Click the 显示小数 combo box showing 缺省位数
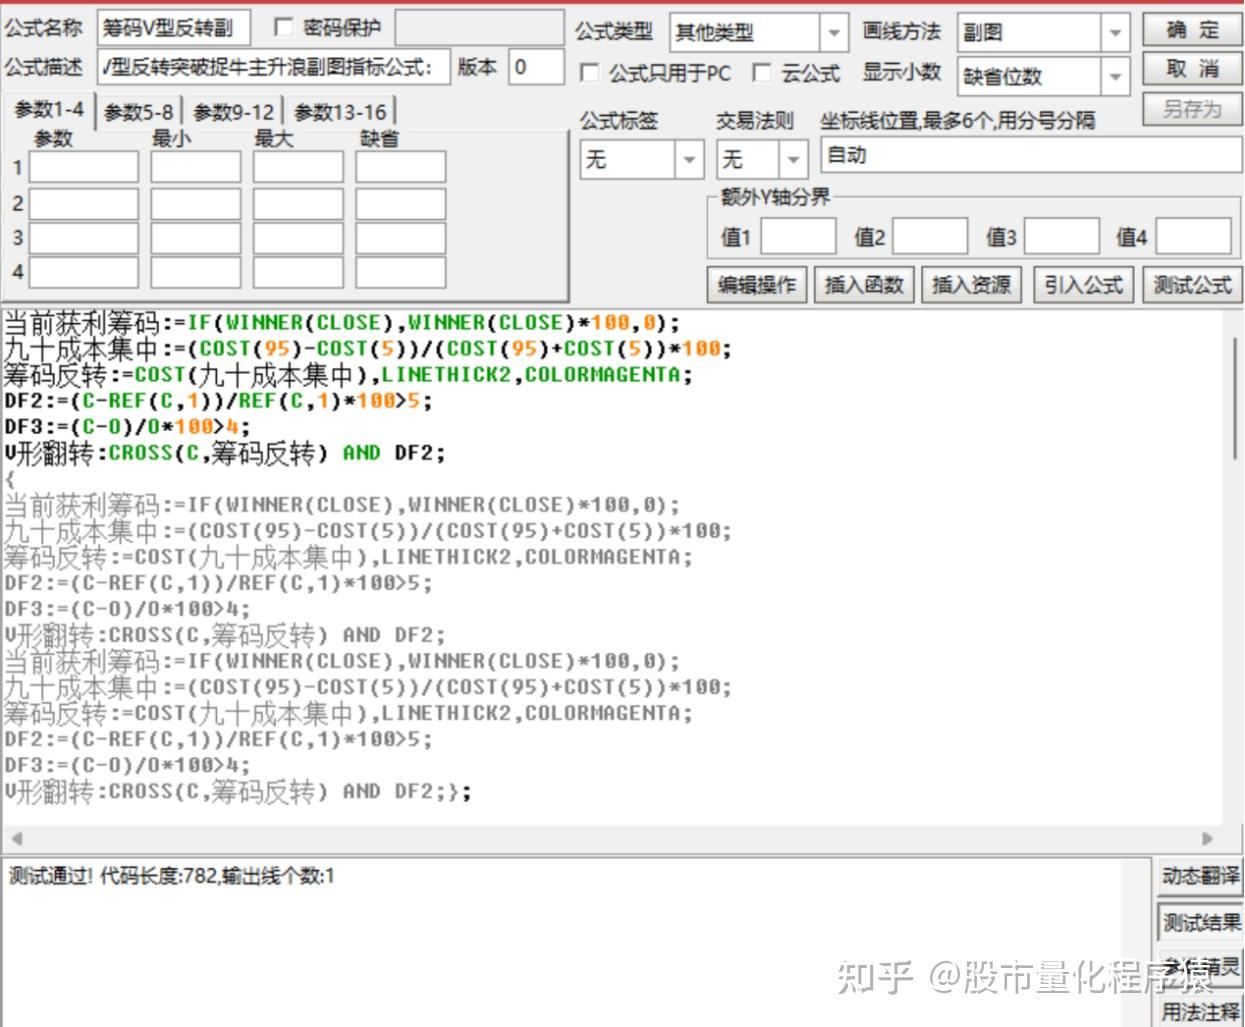The height and width of the screenshot is (1027, 1245). (x=1043, y=76)
